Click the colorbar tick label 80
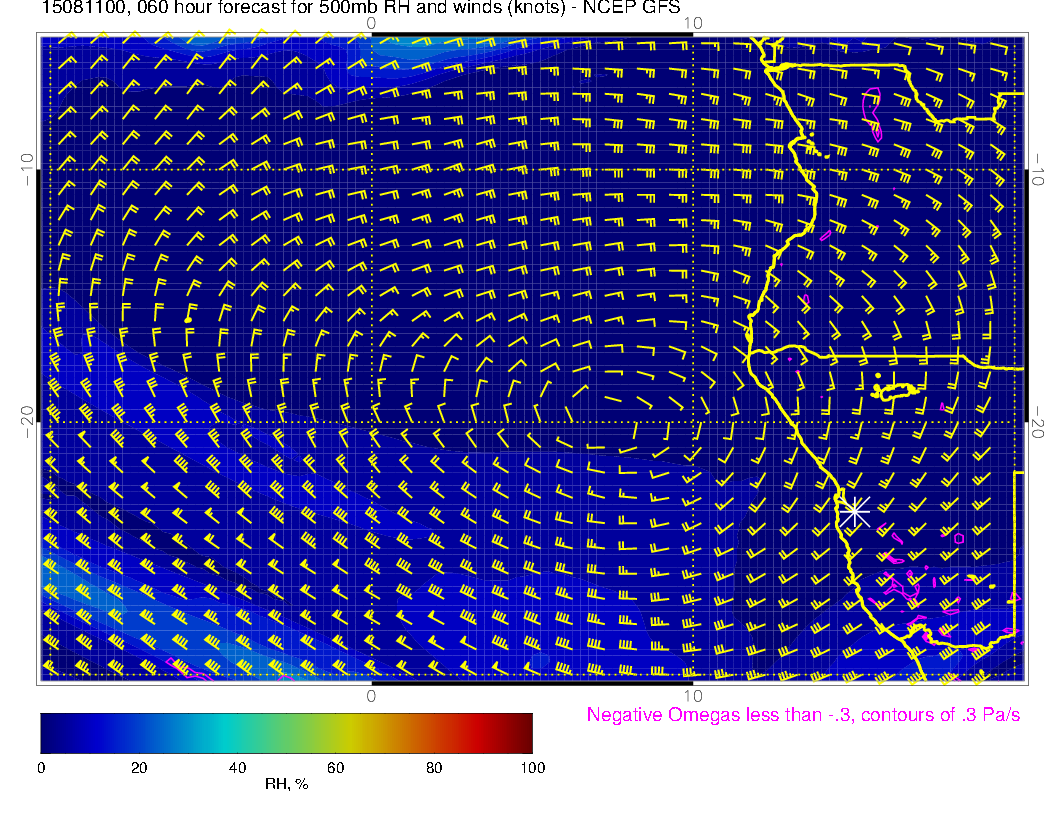Image resolution: width=1056 pixels, height=816 pixels. point(434,768)
